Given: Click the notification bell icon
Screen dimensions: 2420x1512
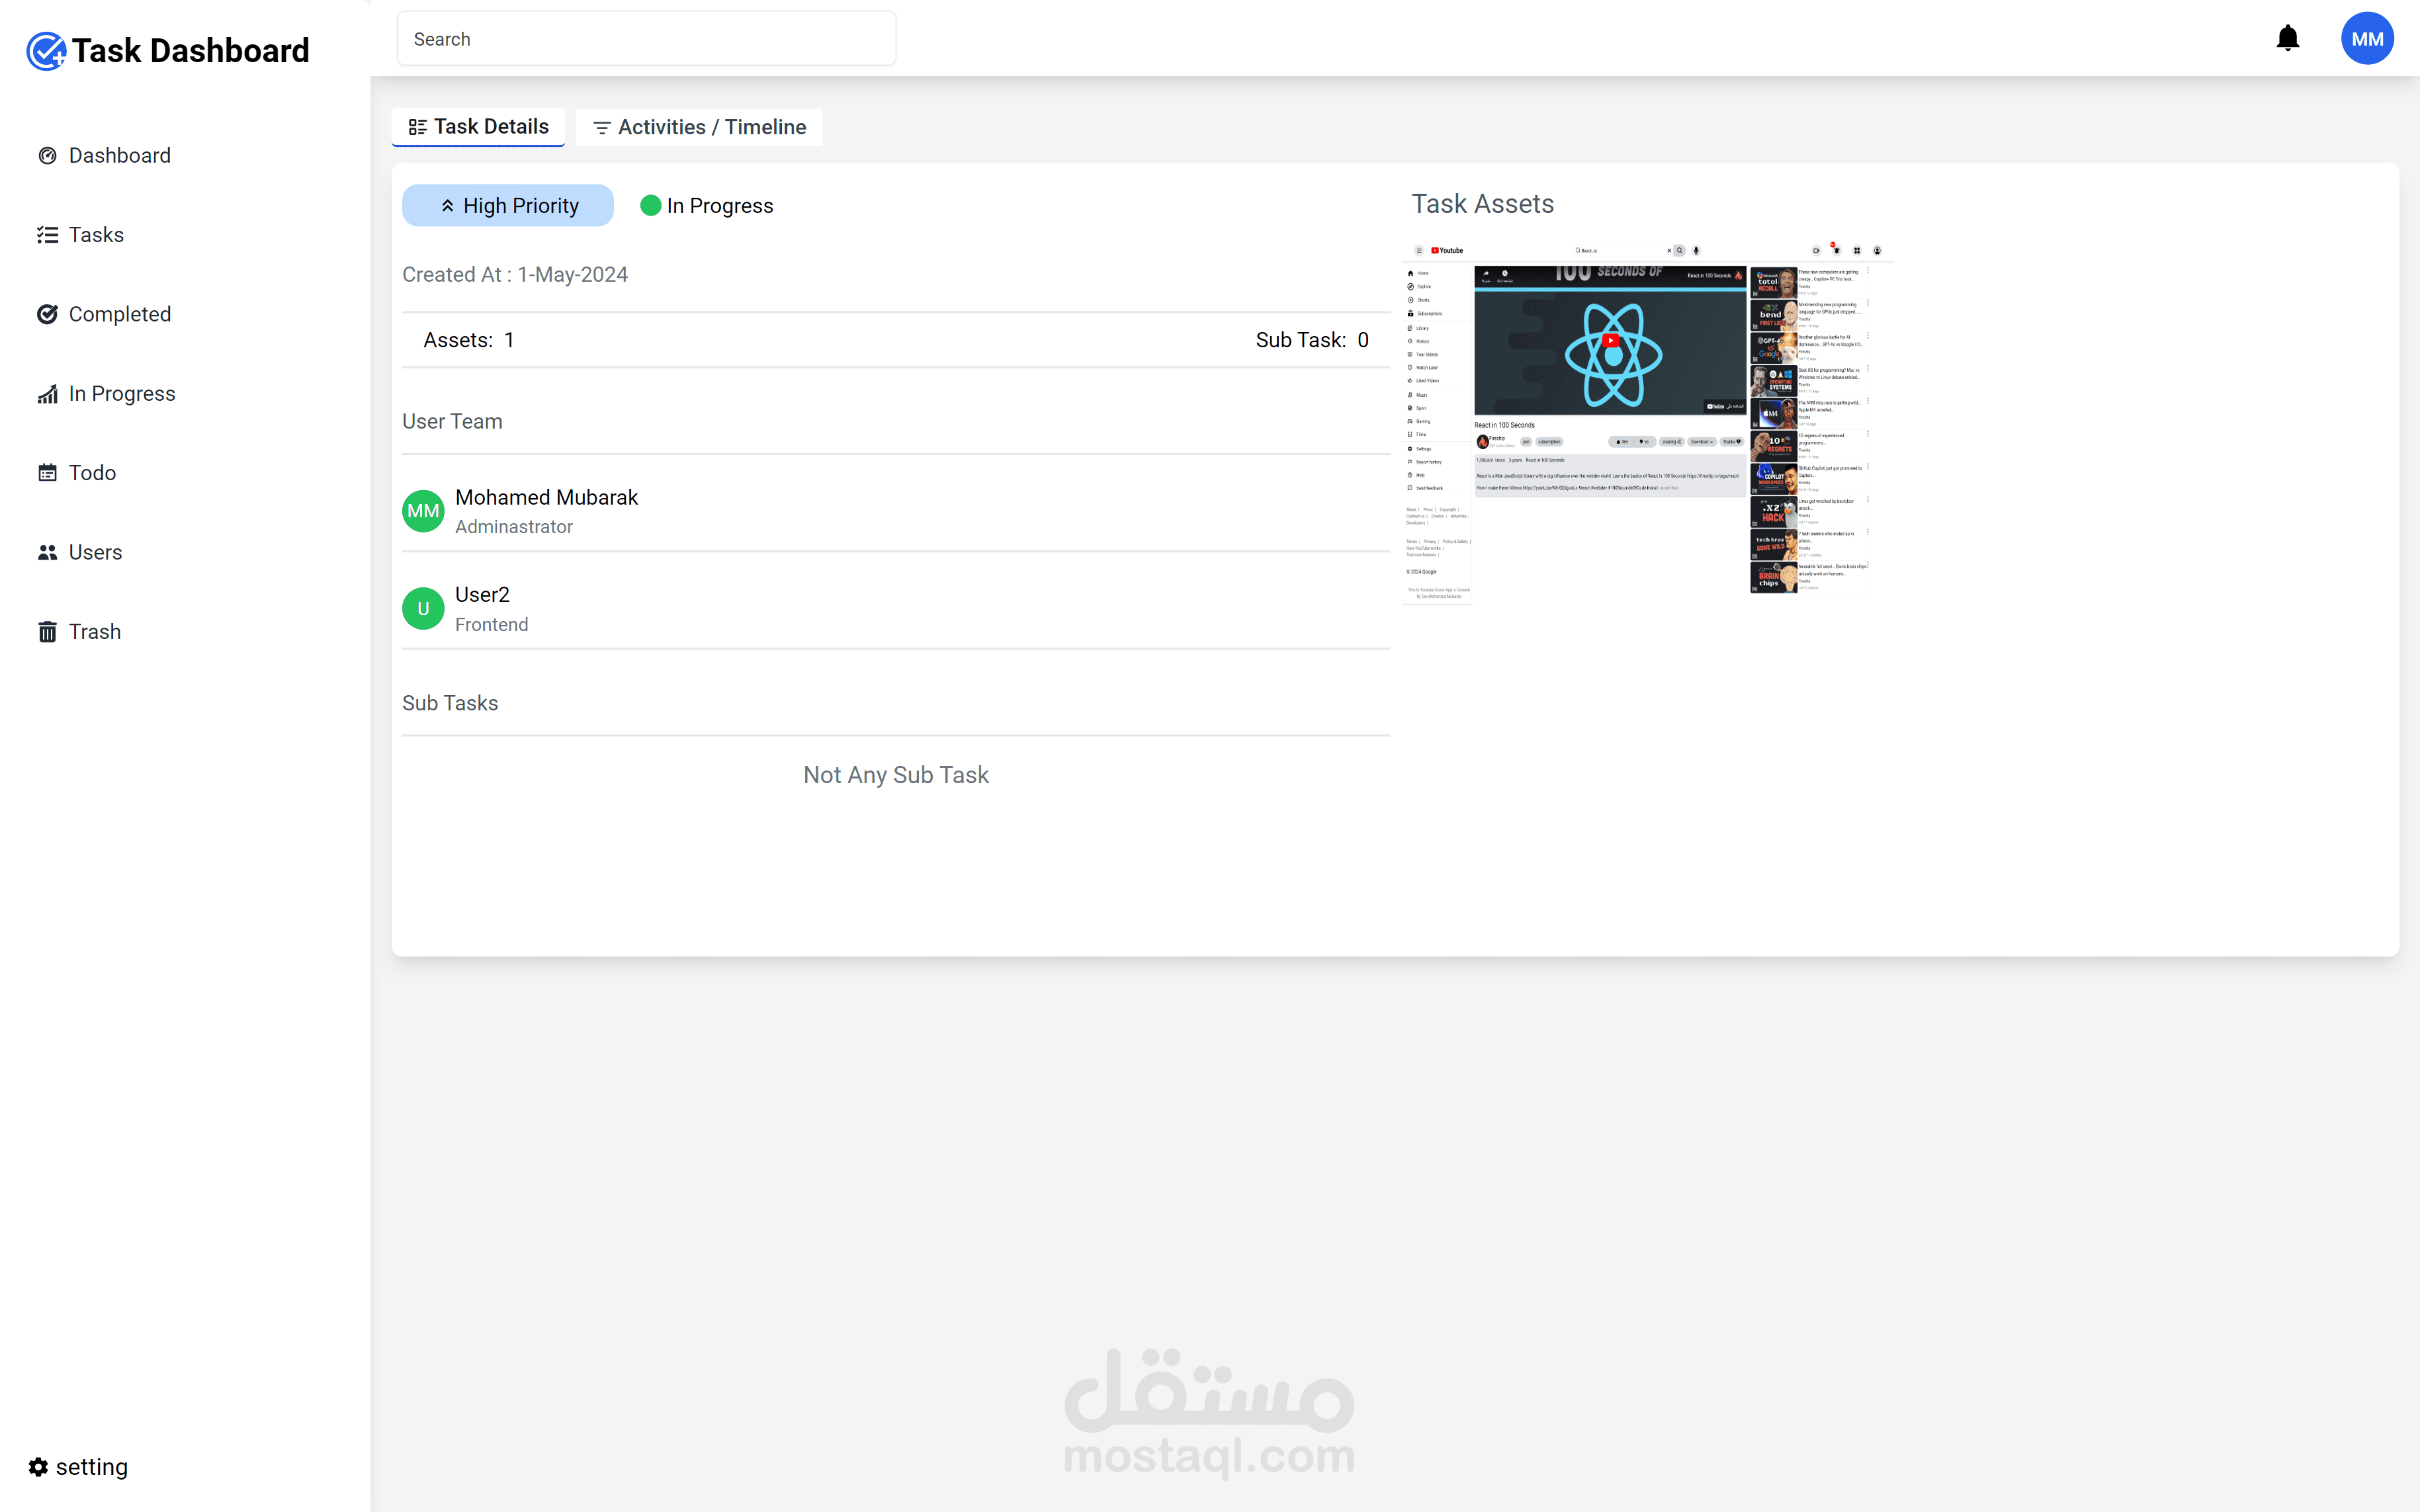Looking at the screenshot, I should (x=2287, y=39).
